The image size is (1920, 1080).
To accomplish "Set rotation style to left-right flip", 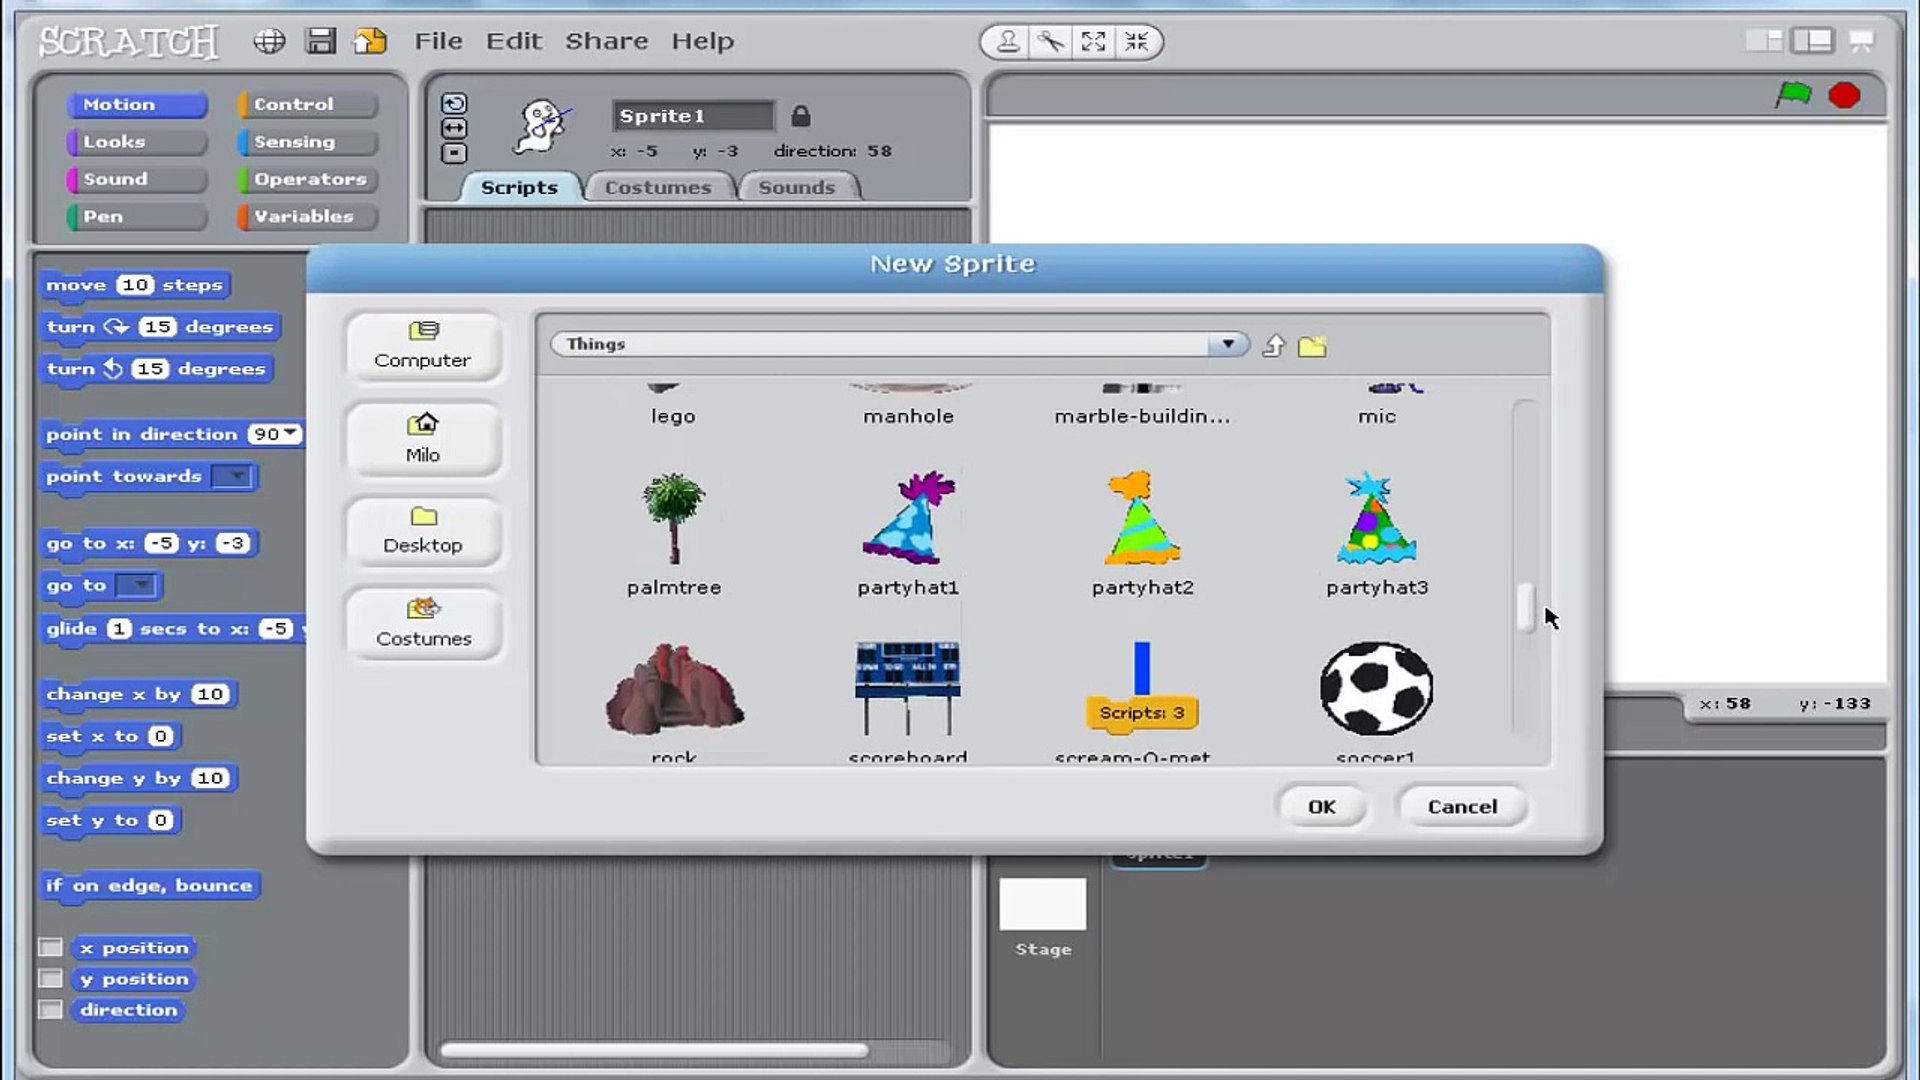I will tap(454, 128).
